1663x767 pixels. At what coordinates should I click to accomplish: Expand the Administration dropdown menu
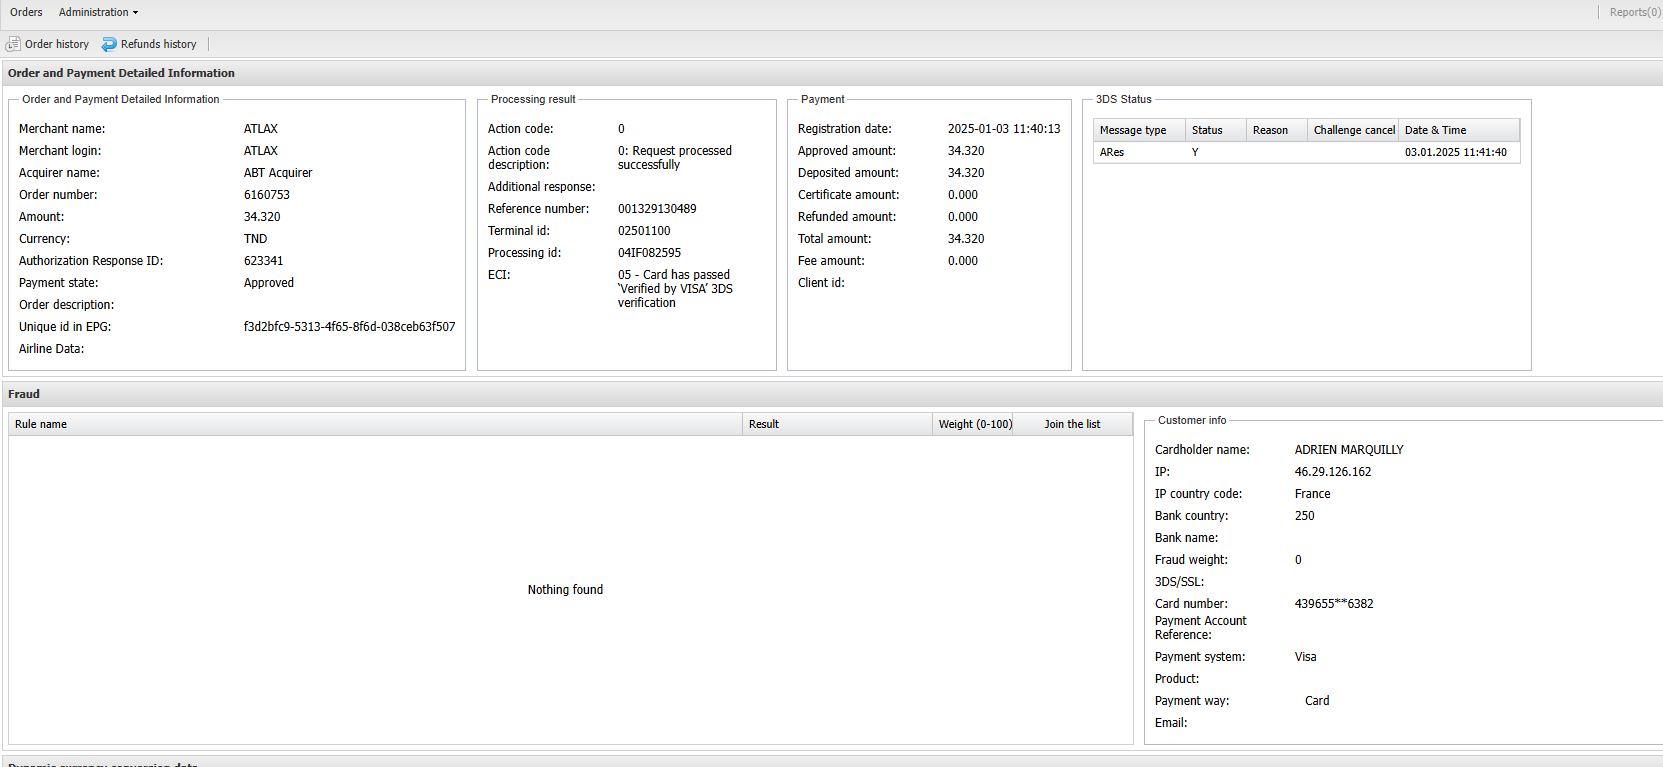(x=98, y=12)
